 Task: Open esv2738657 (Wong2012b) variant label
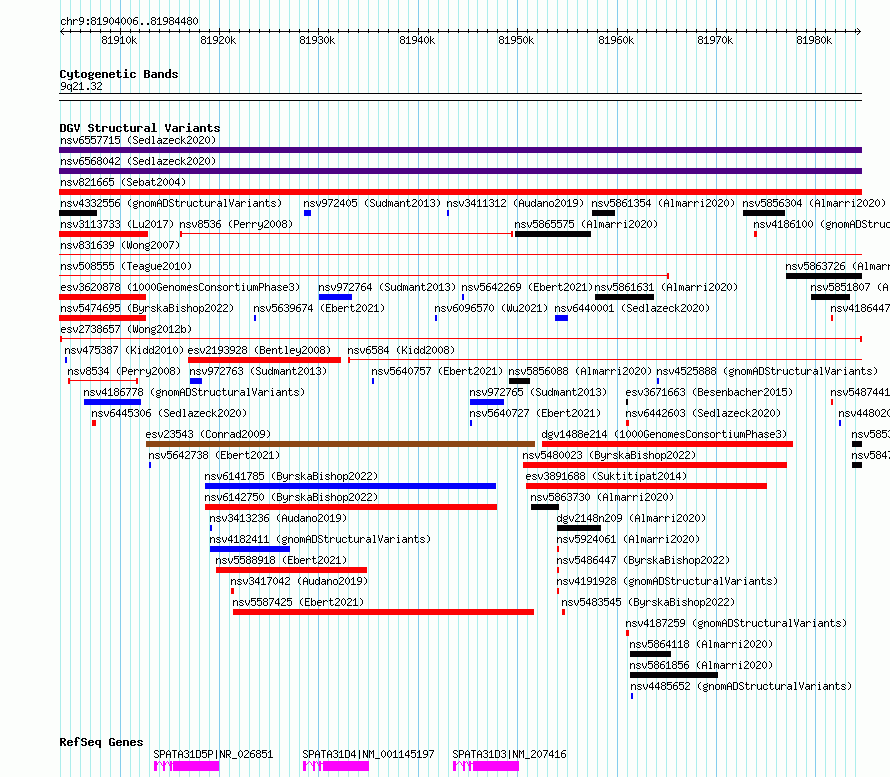click(126, 329)
